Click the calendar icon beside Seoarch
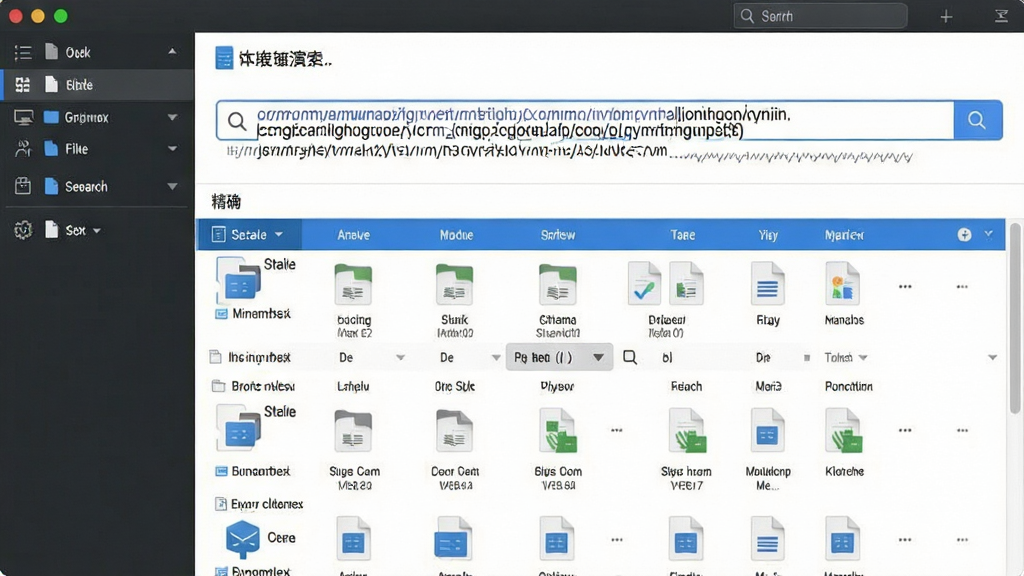 tap(23, 186)
